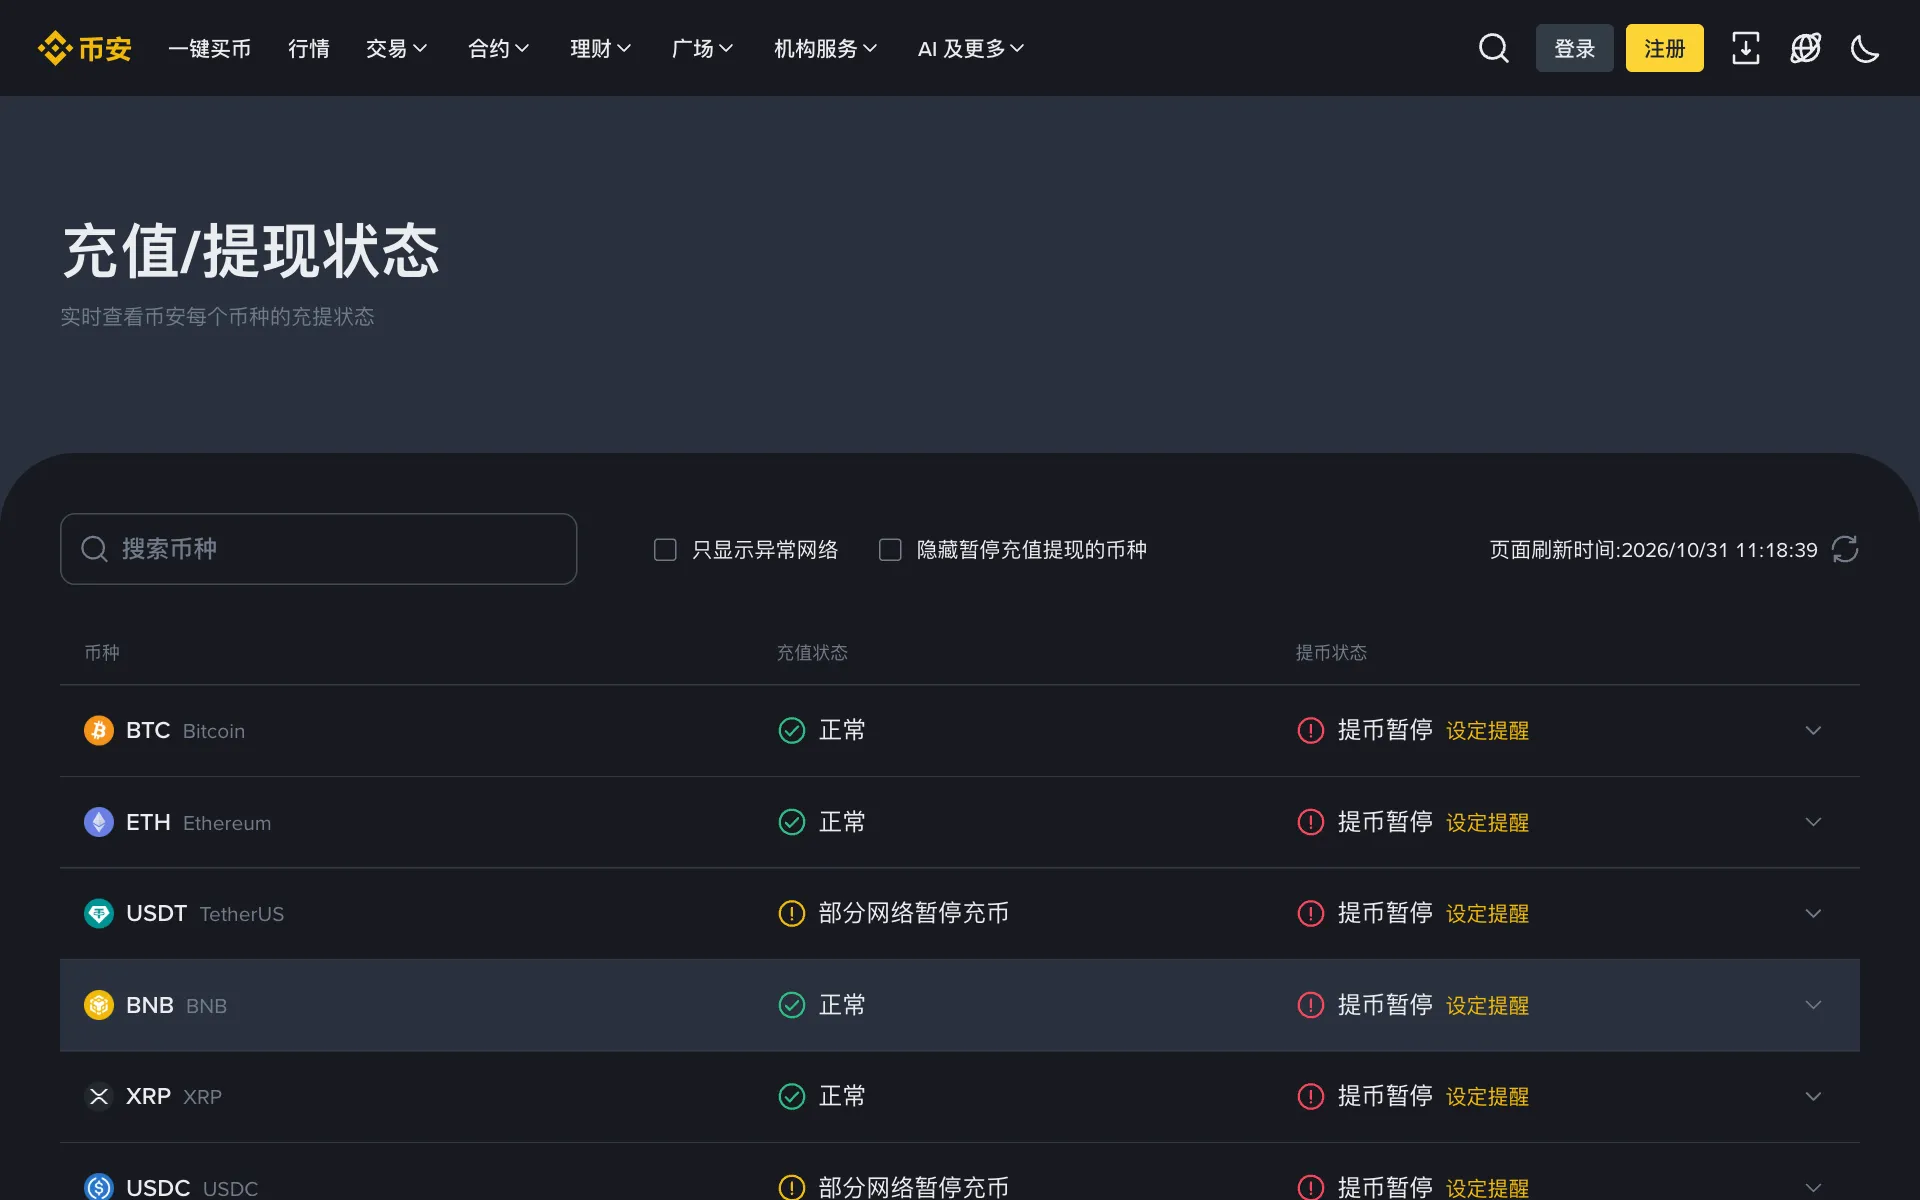Toggle dark mode moon icon
The height and width of the screenshot is (1200, 1920).
point(1865,48)
